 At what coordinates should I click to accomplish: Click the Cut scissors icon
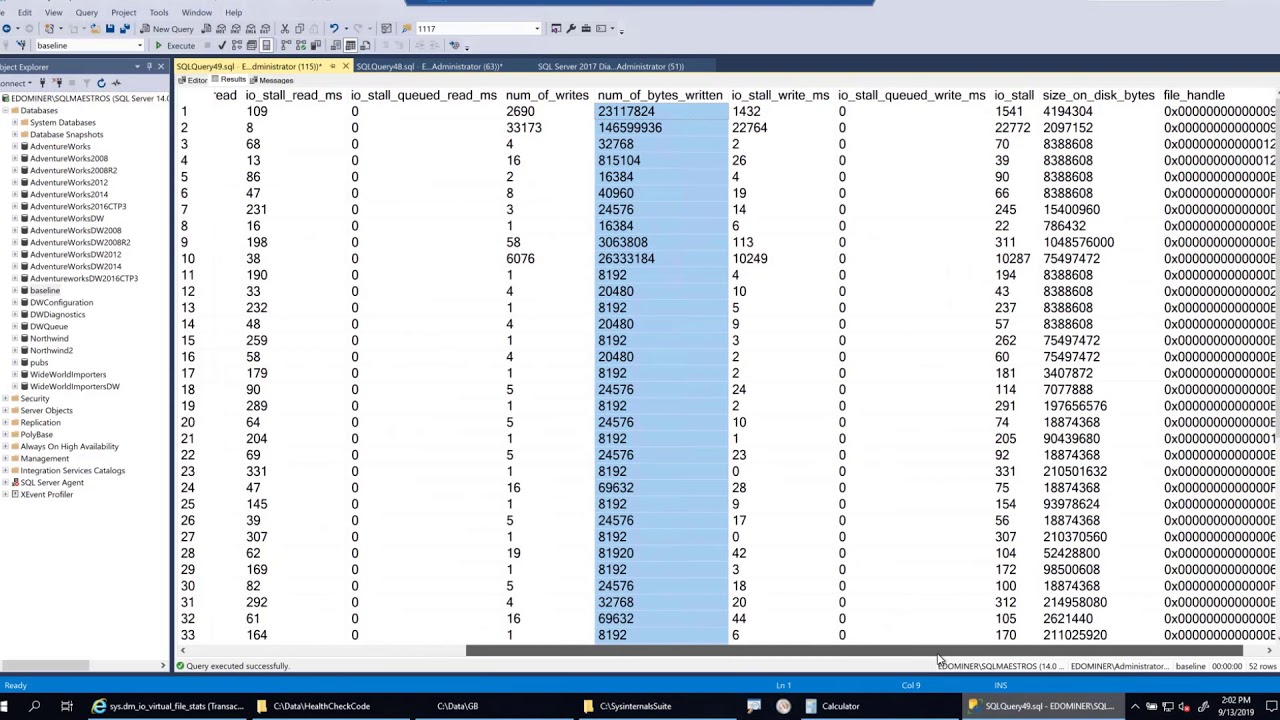(x=285, y=28)
